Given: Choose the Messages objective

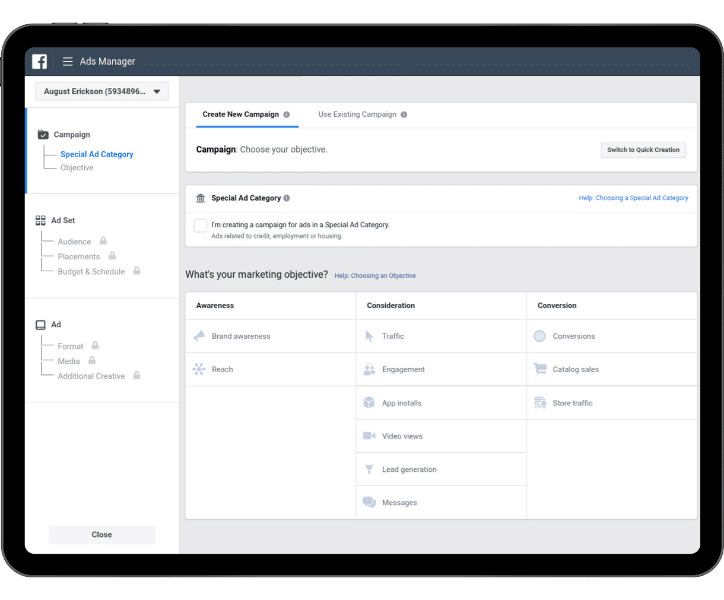Looking at the screenshot, I should coord(441,503).
